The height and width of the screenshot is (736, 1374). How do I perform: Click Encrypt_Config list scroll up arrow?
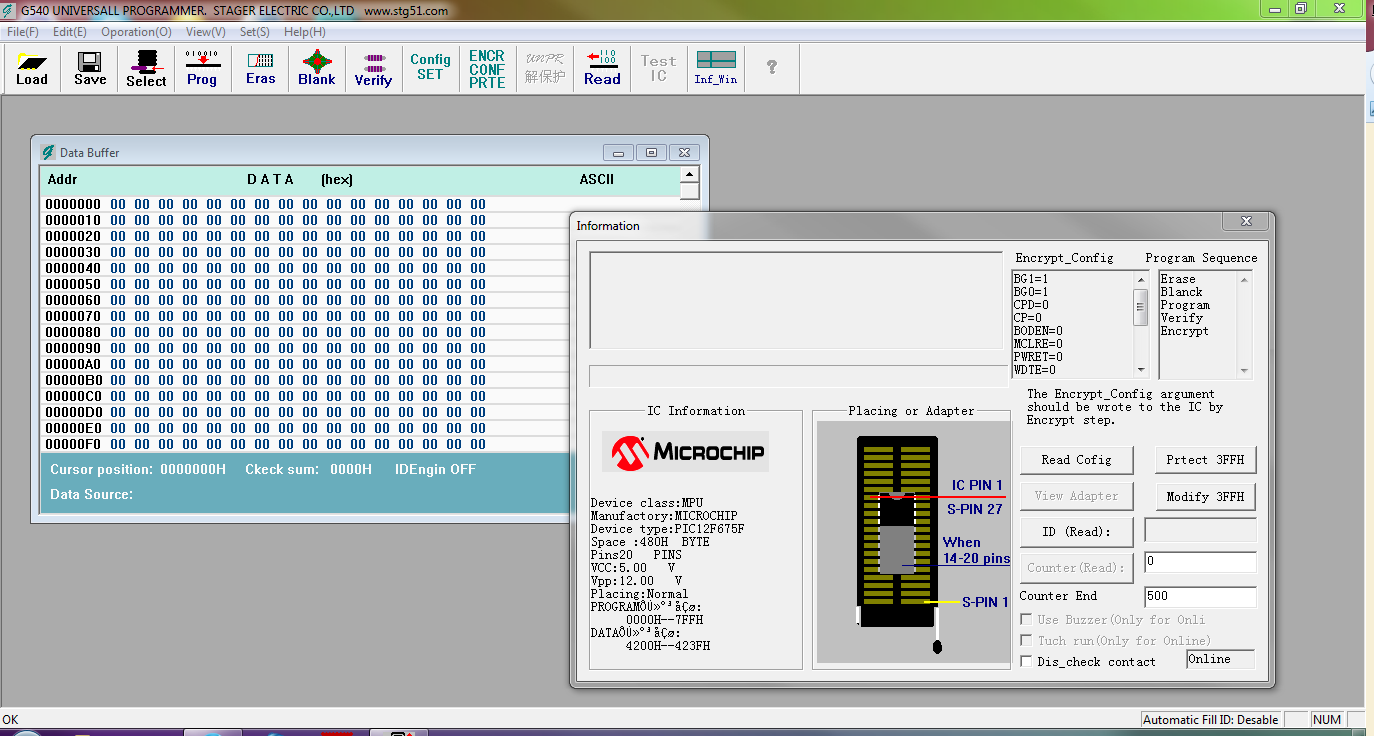[x=1141, y=279]
